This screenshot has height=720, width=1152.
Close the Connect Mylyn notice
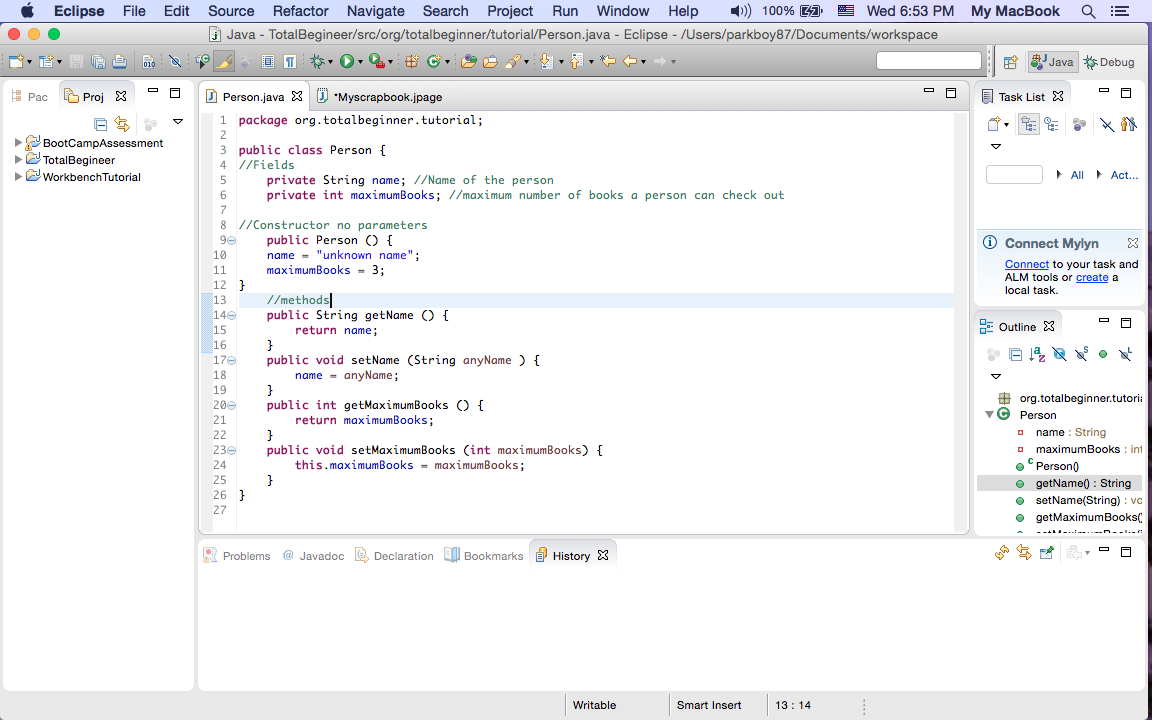click(1133, 242)
